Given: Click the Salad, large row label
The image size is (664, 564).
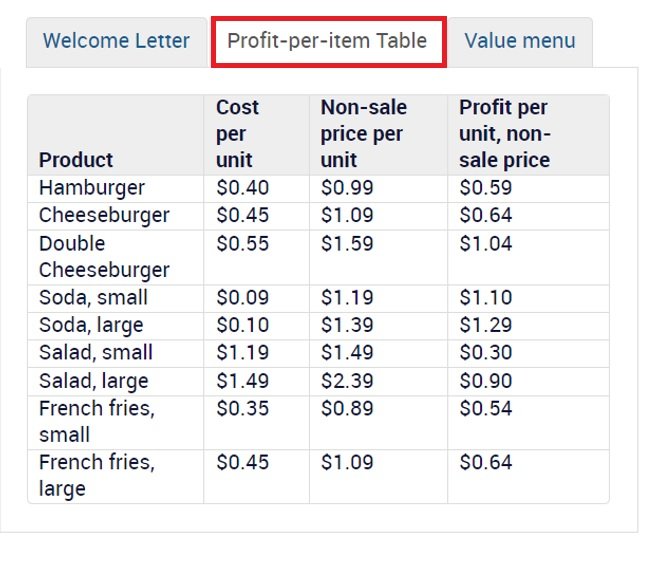Looking at the screenshot, I should coord(93,380).
